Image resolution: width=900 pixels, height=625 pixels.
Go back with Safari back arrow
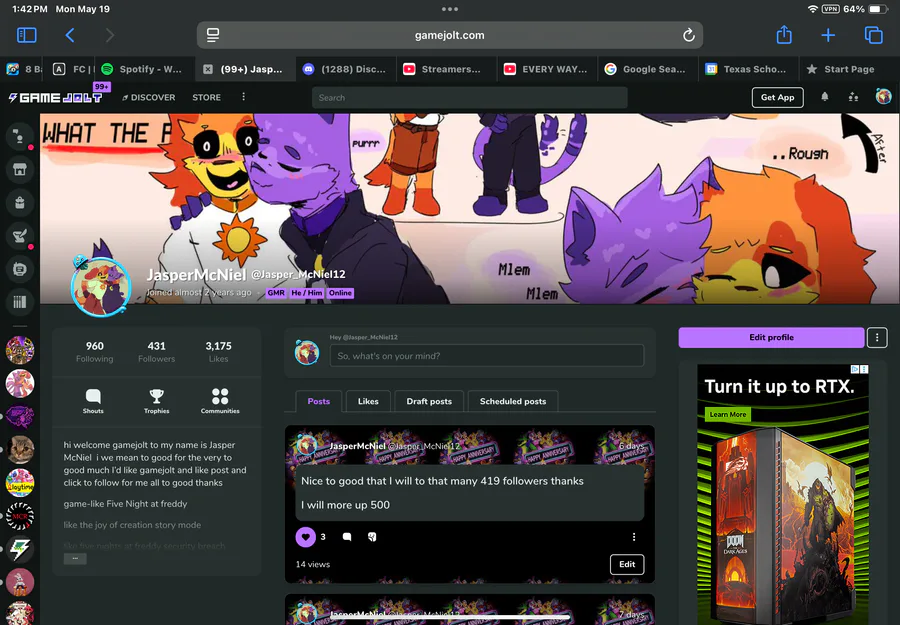click(70, 35)
